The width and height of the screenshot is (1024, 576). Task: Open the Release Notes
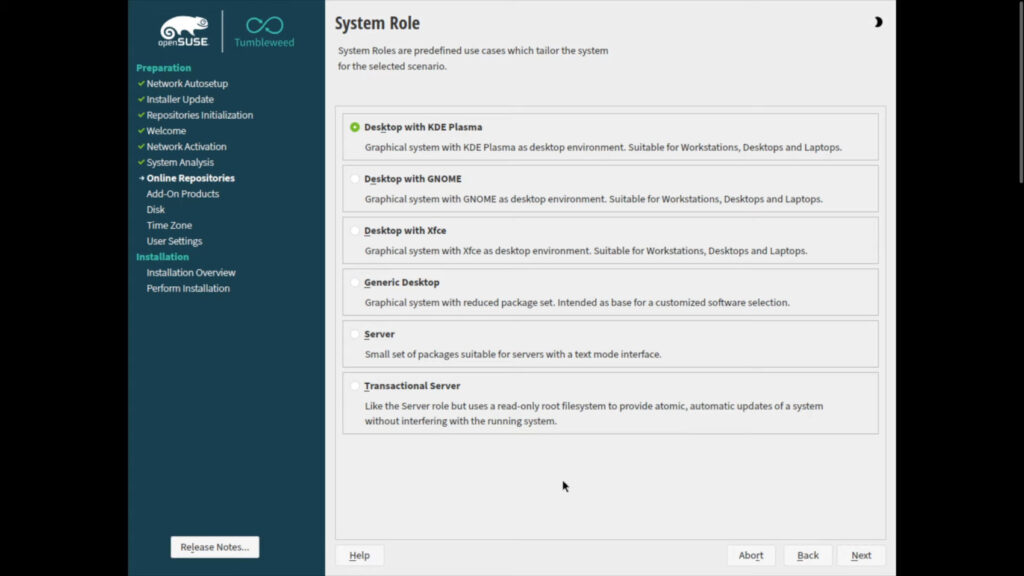point(215,547)
